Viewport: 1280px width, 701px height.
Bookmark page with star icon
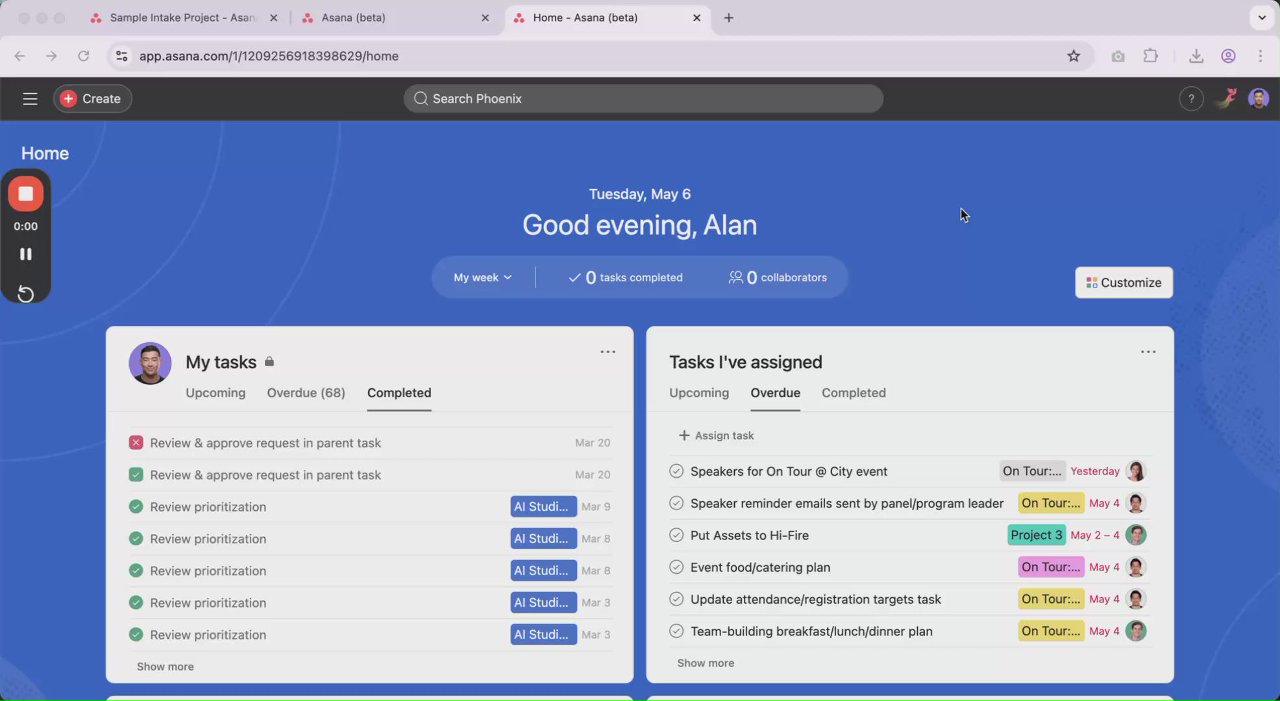coord(1074,56)
